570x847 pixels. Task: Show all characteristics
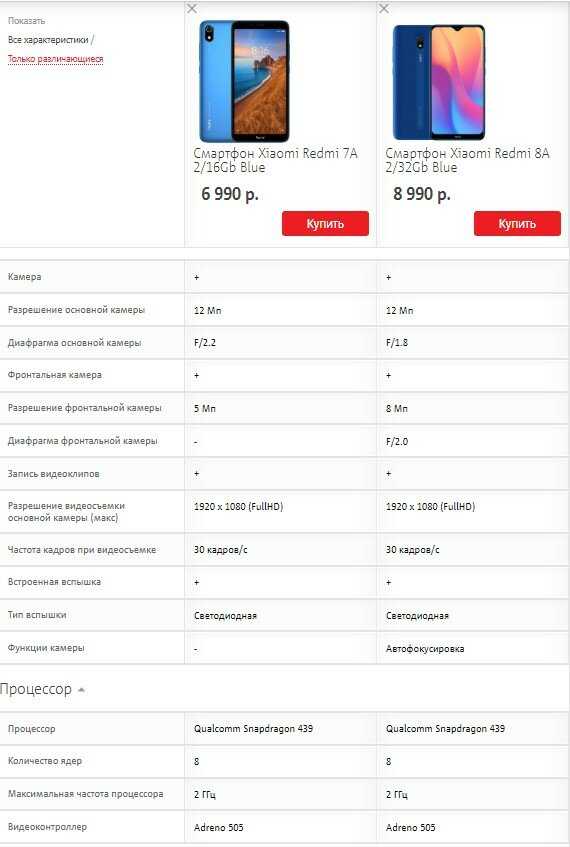coord(48,39)
